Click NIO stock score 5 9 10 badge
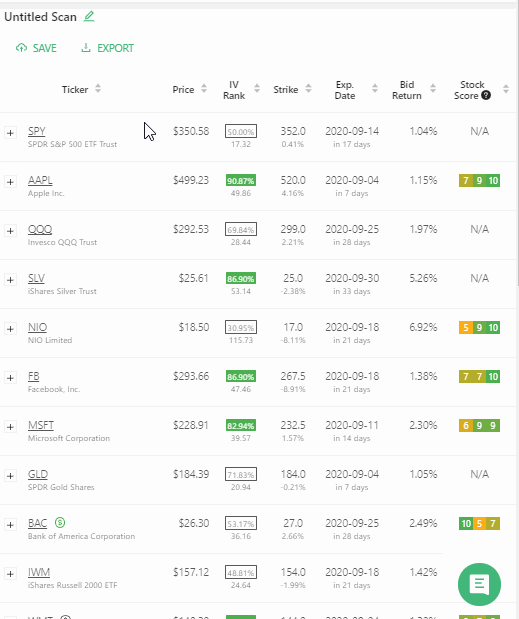This screenshot has height=619, width=519. point(480,327)
